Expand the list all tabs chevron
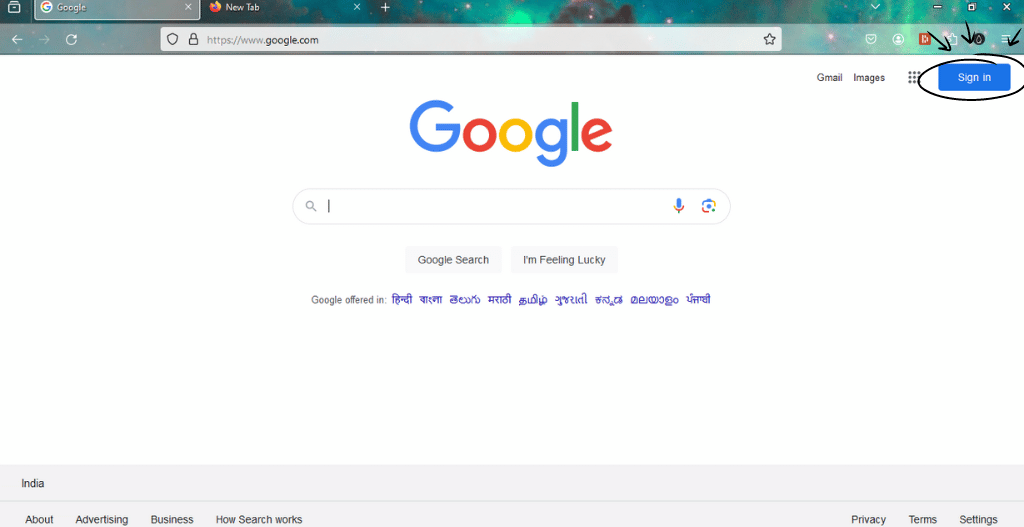This screenshot has width=1024, height=527. click(876, 7)
